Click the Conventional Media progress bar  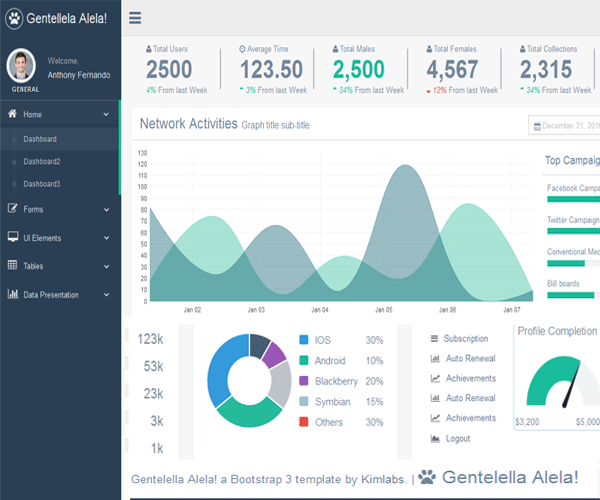pos(574,263)
